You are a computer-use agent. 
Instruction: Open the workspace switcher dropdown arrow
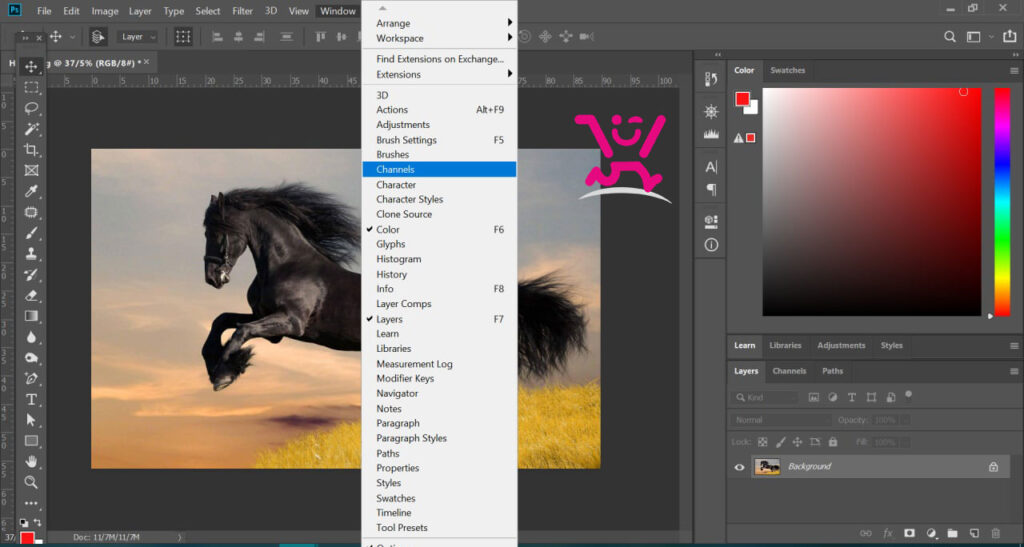pos(991,37)
